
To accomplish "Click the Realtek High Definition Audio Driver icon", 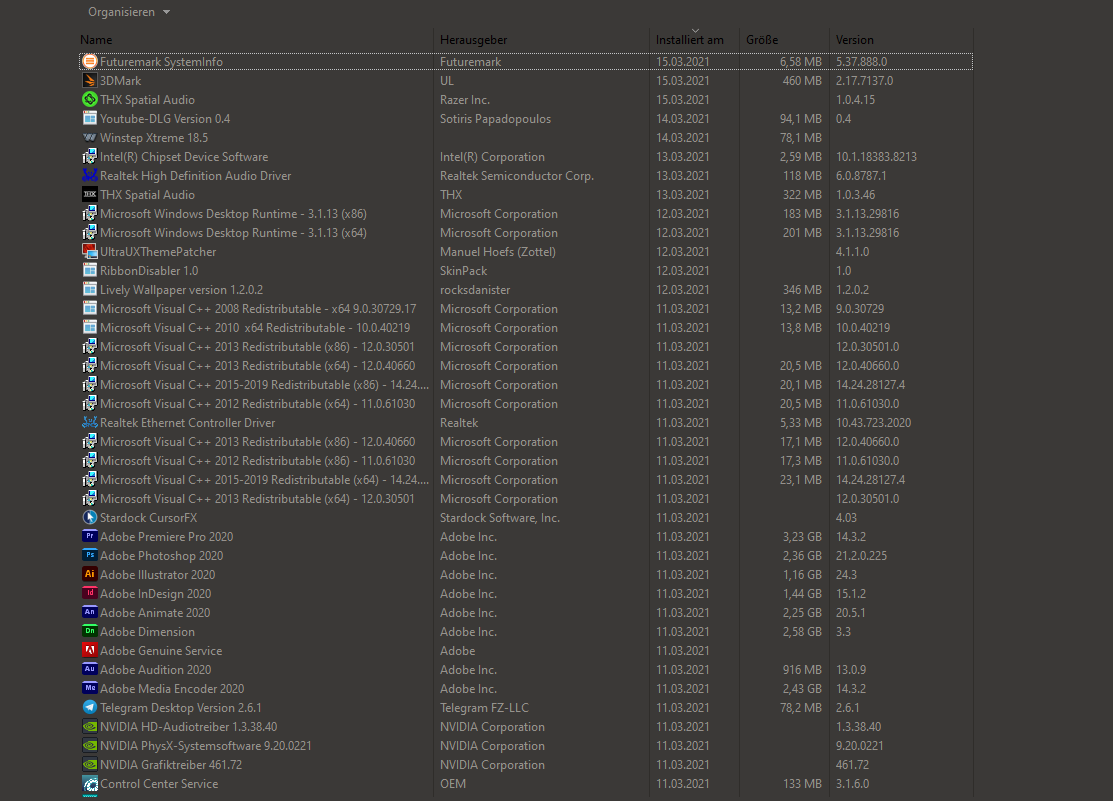I will [89, 175].
